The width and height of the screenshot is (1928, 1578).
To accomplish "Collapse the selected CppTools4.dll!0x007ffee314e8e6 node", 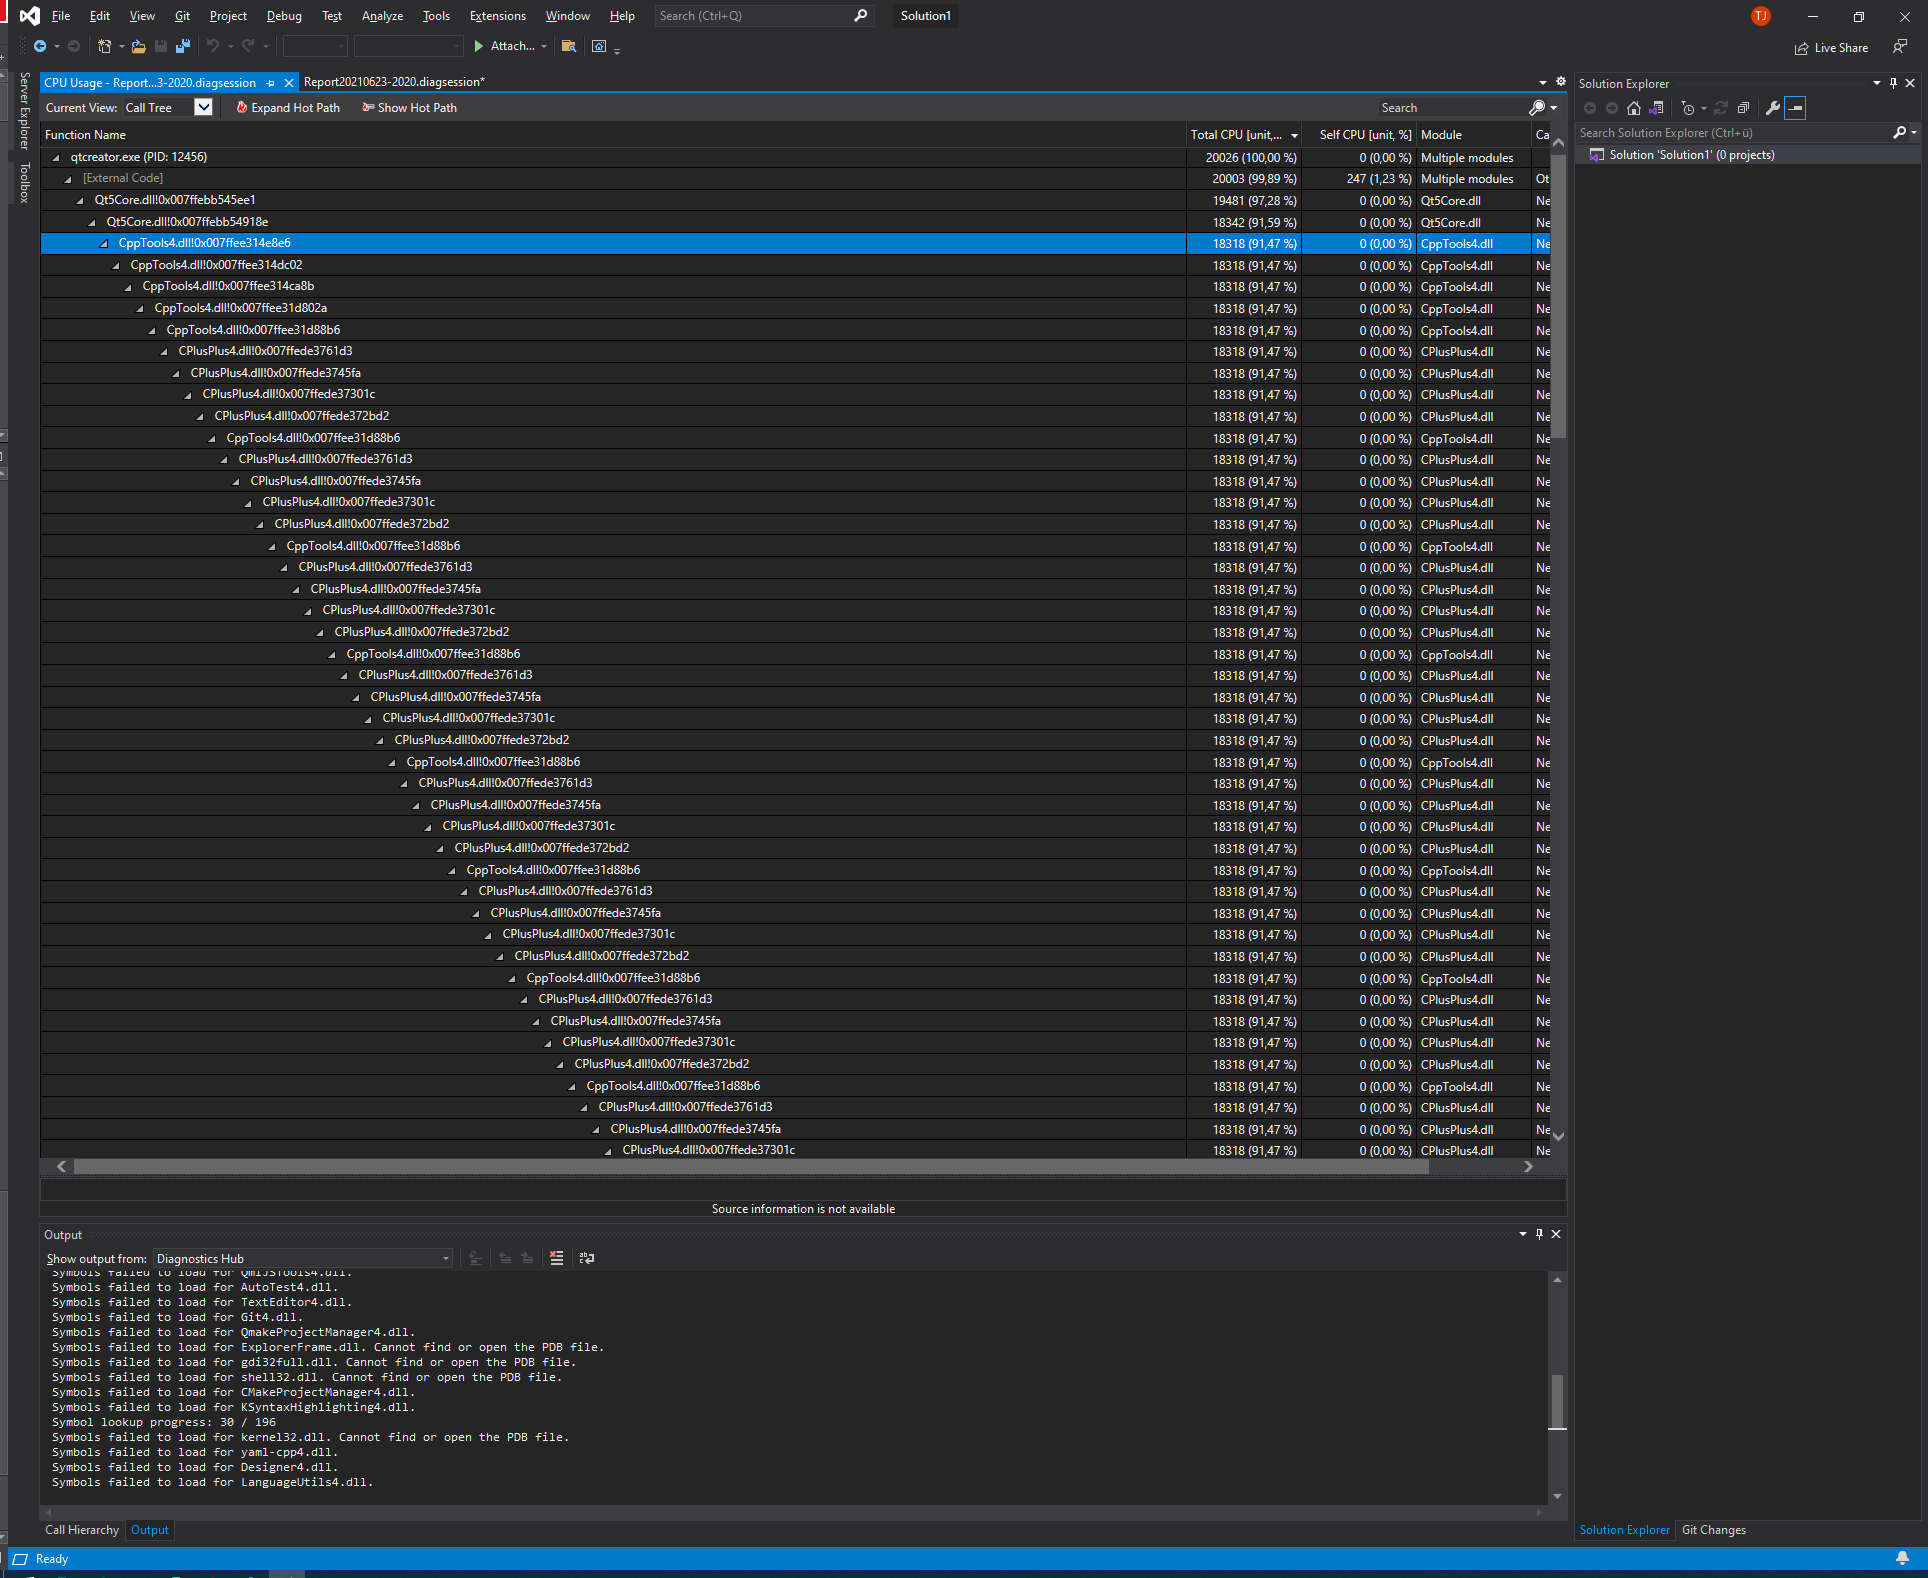I will click(104, 243).
